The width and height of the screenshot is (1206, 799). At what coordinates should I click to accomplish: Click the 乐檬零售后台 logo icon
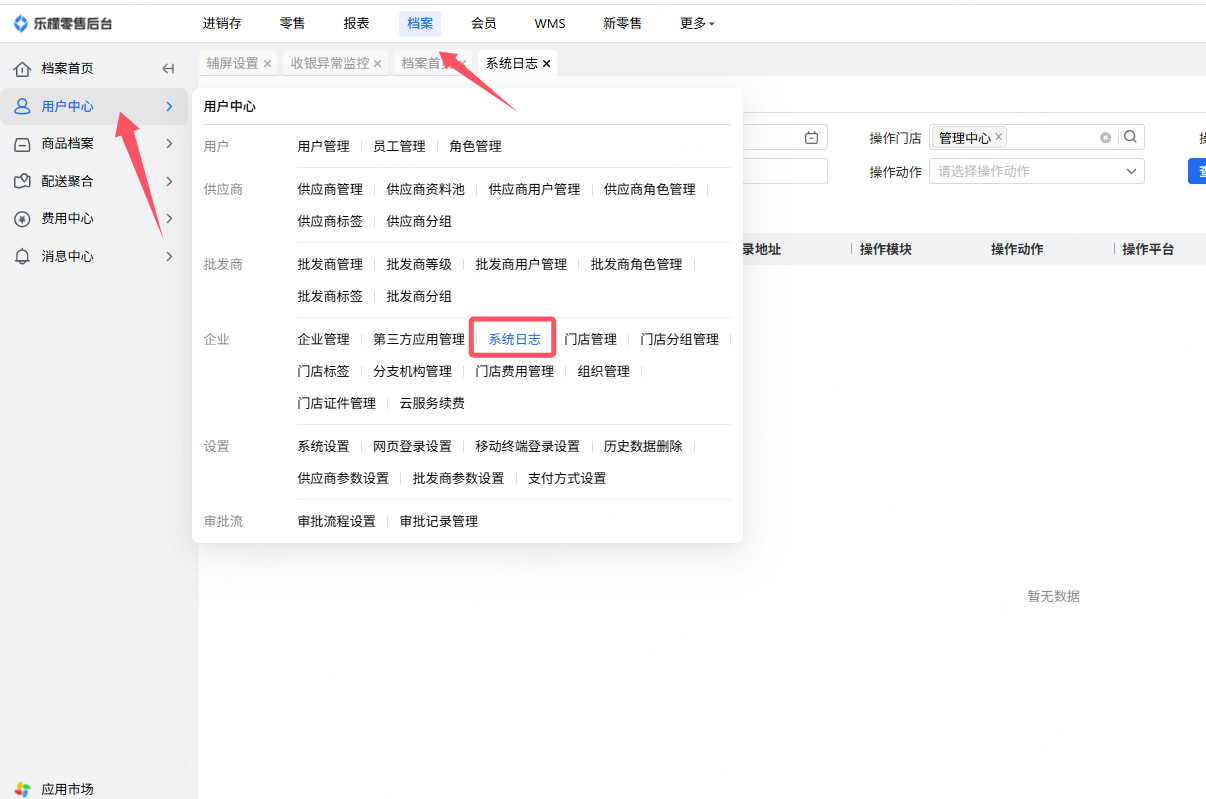pos(21,23)
